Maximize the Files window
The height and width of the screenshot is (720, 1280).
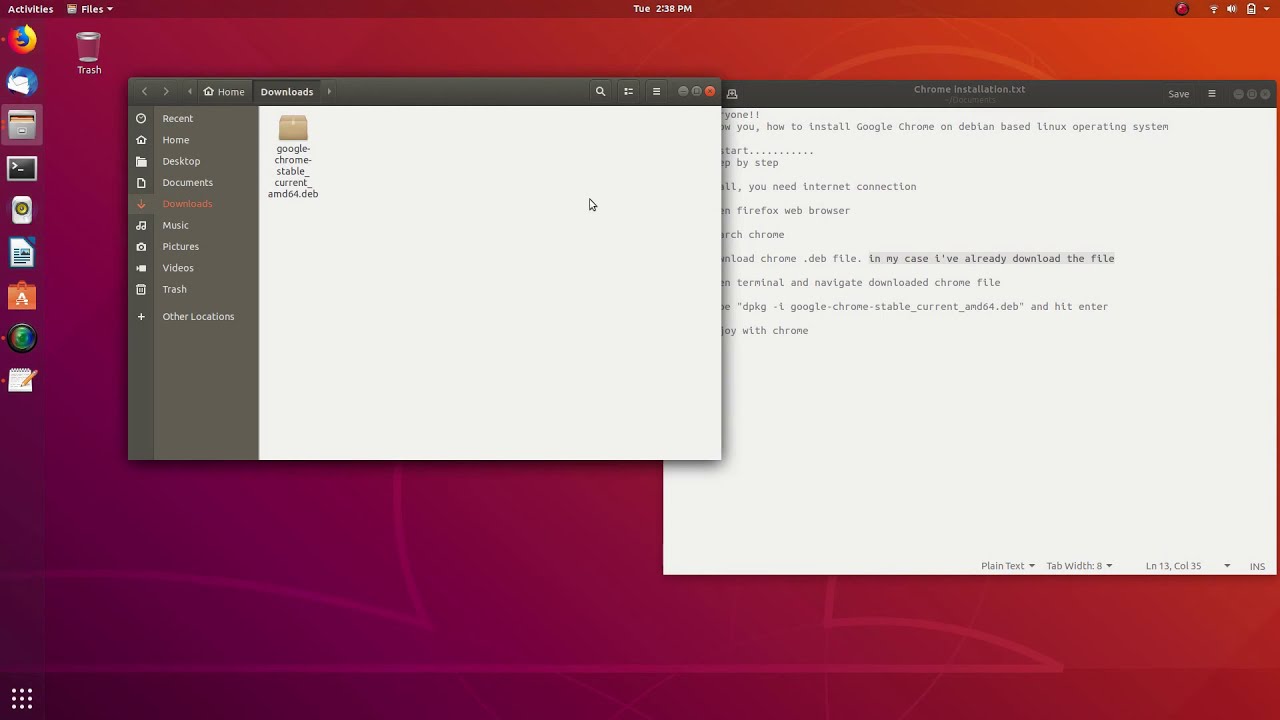coord(696,91)
